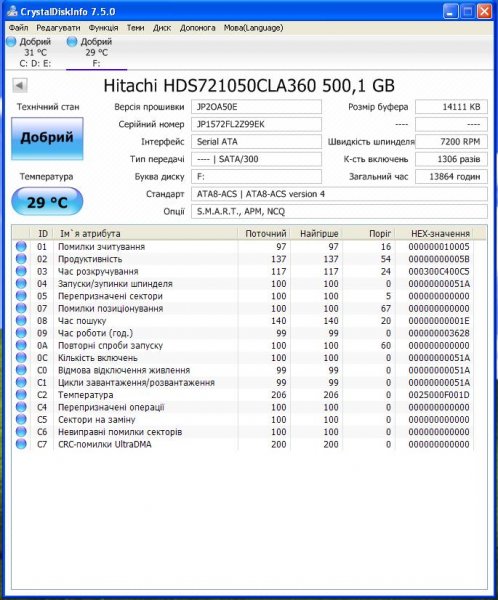
Task: Click status icon of attribute 09 Час роботи
Action: [x=21, y=333]
